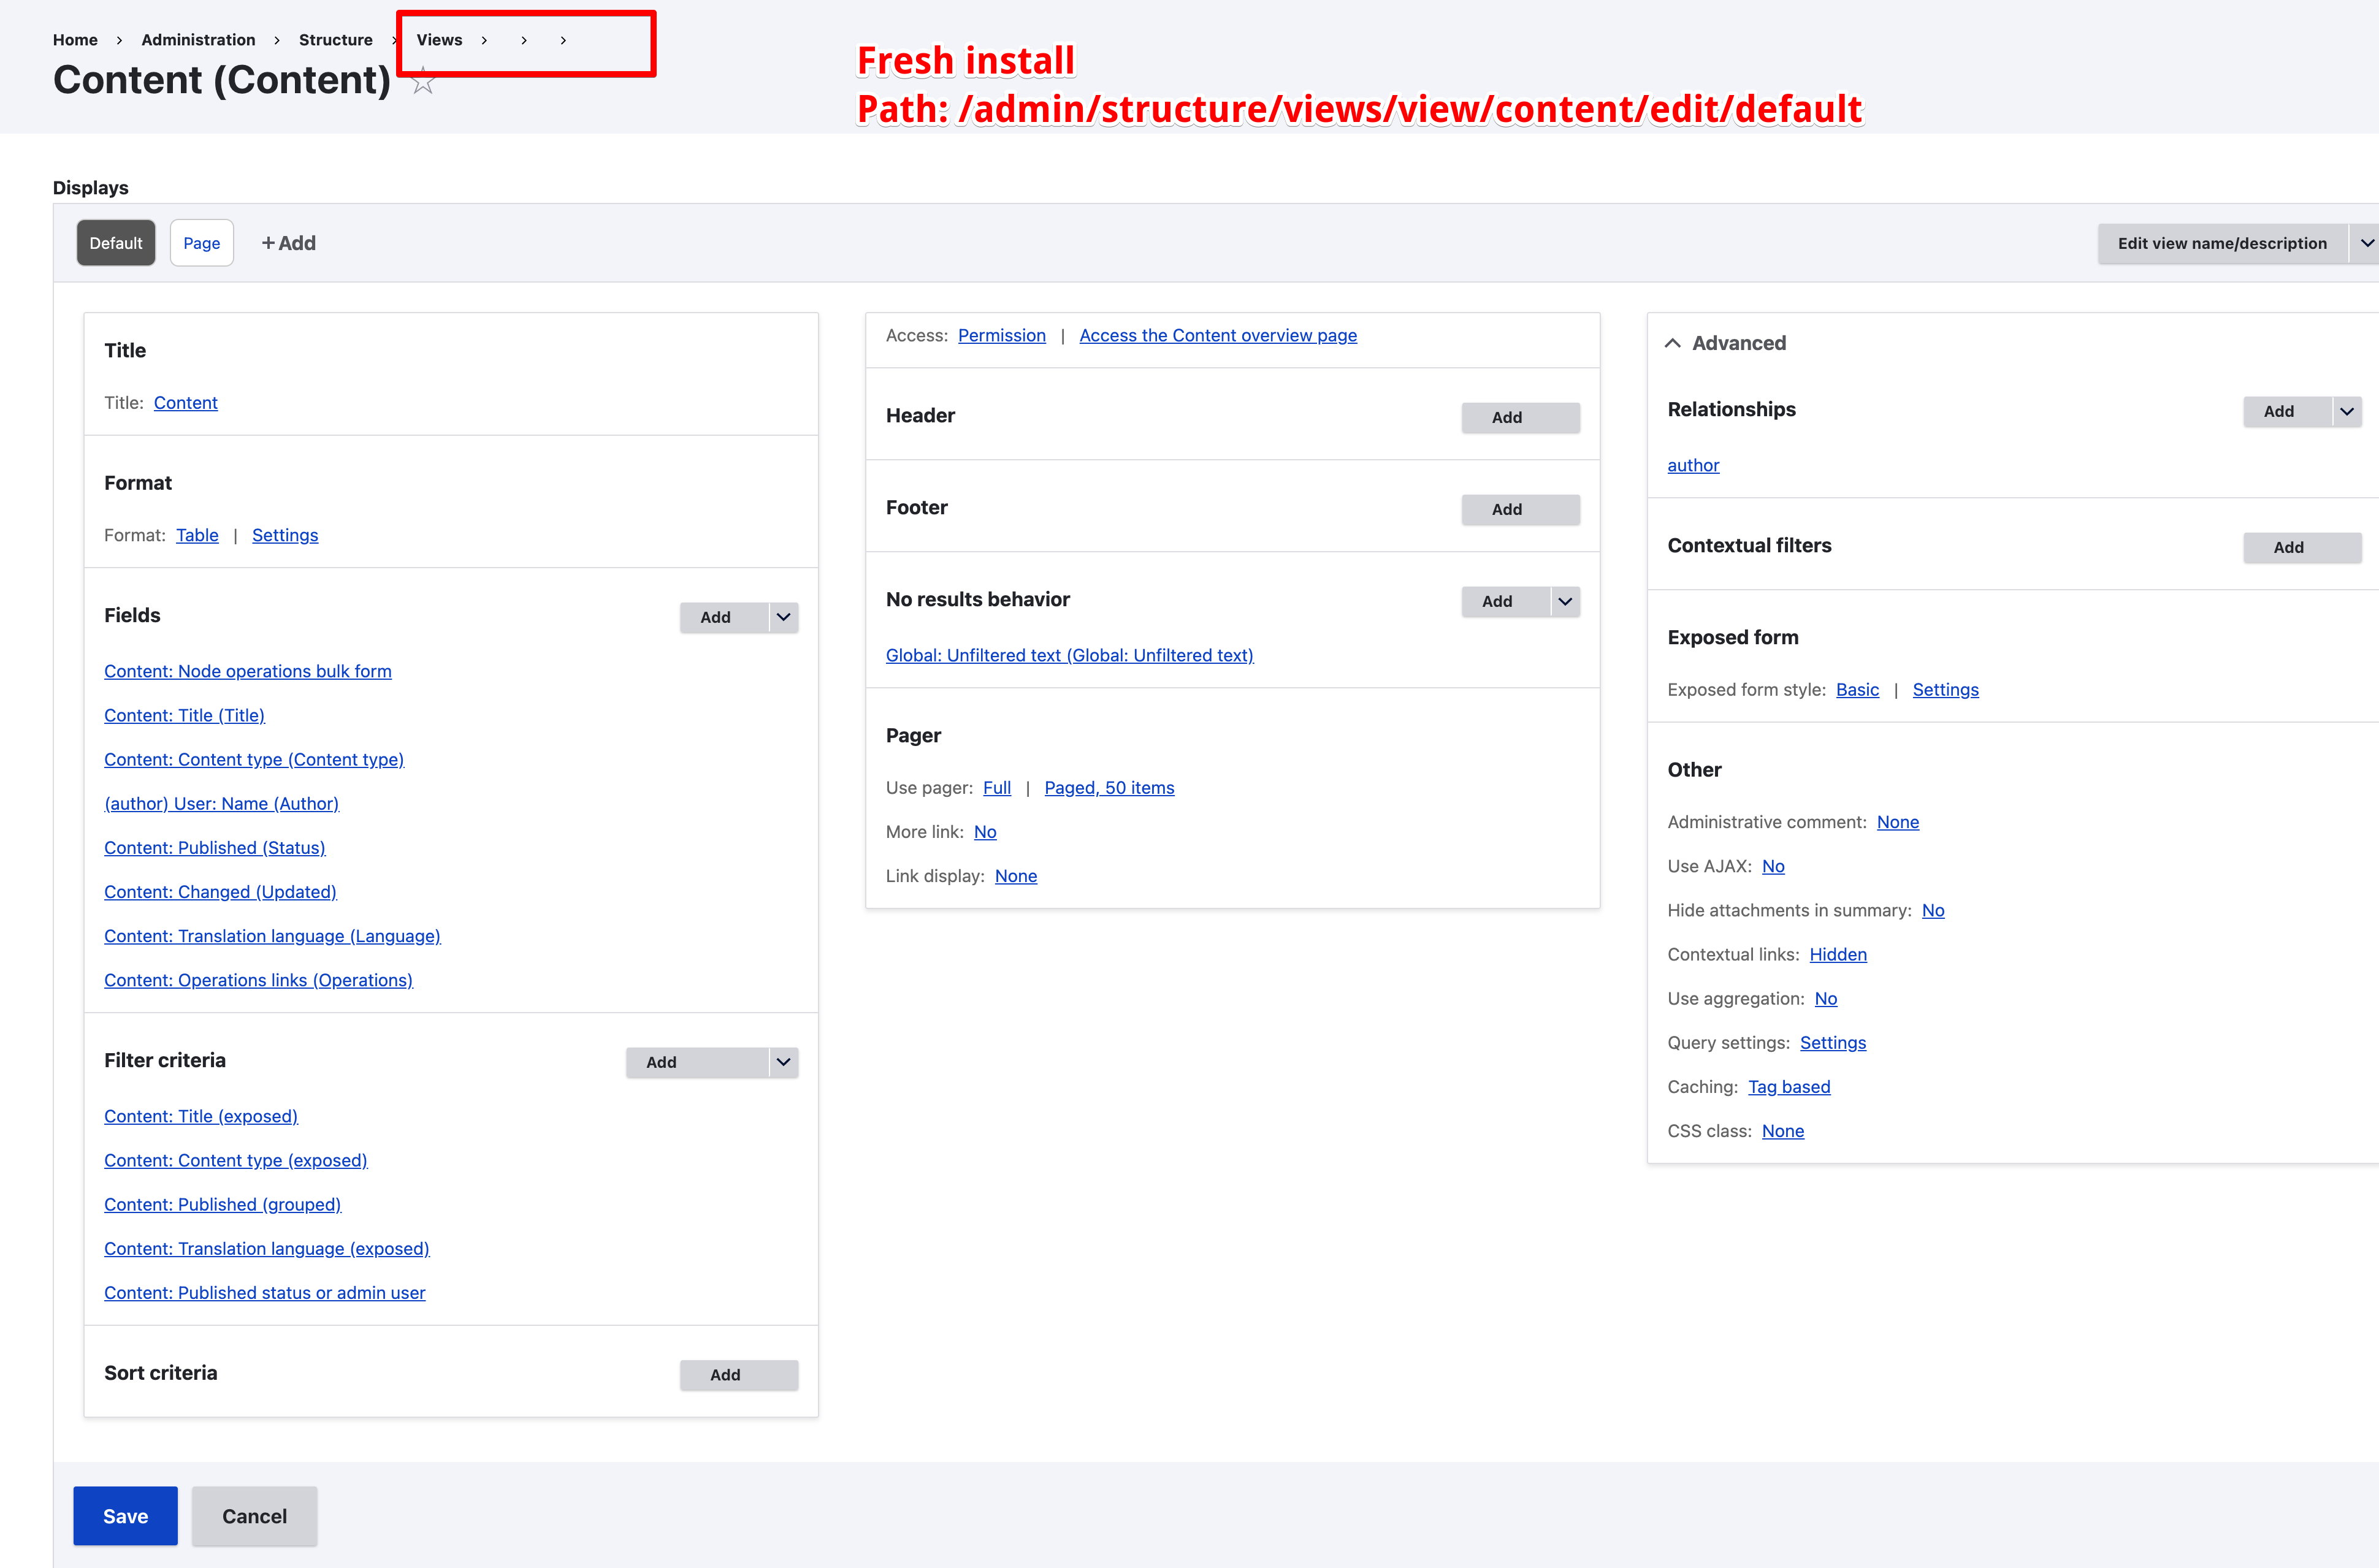
Task: Open the author relationship
Action: click(1693, 465)
